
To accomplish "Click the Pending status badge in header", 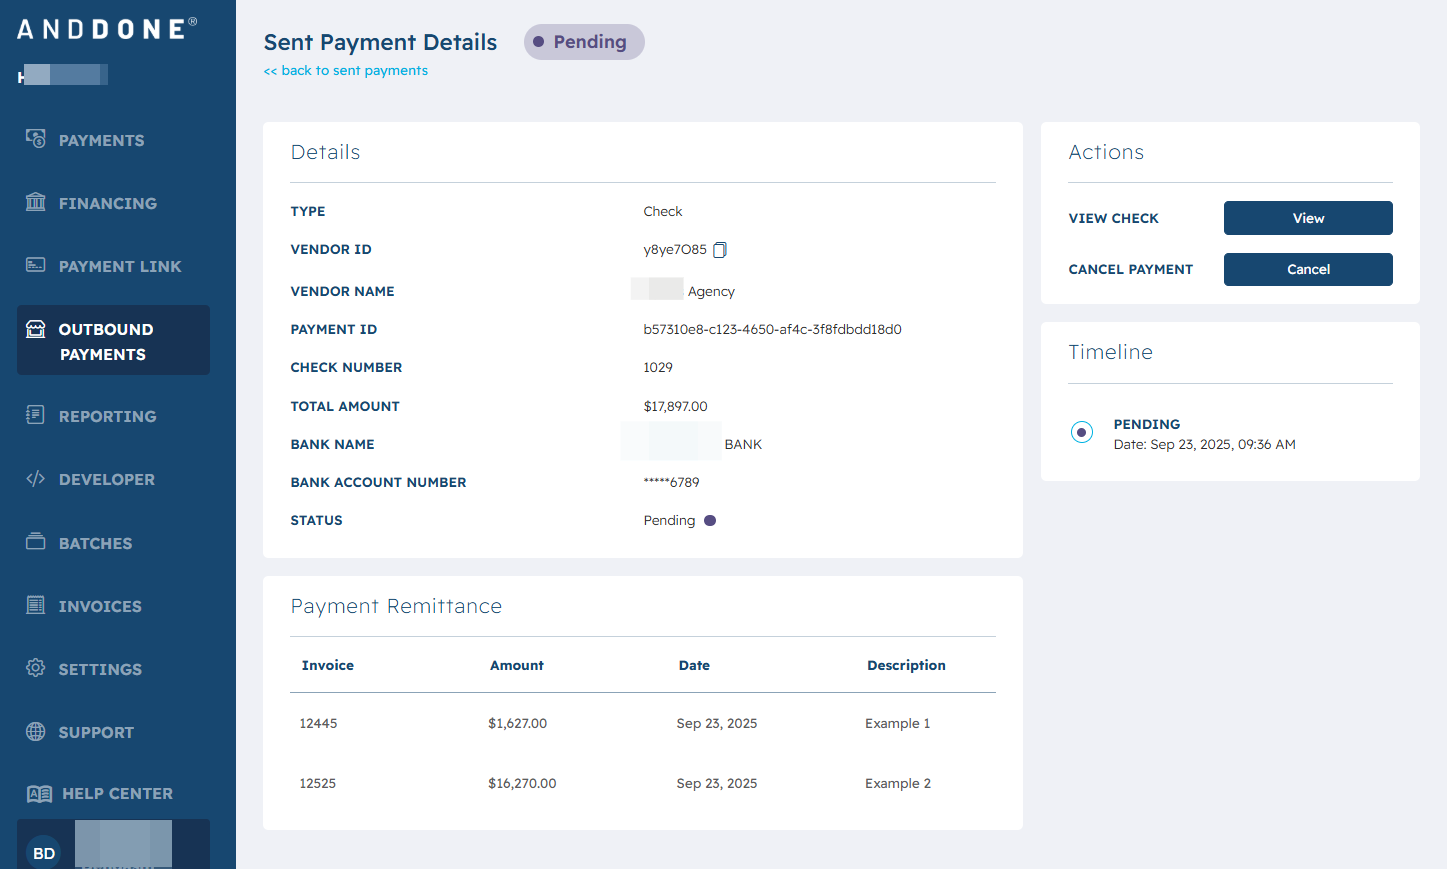I will click(584, 42).
